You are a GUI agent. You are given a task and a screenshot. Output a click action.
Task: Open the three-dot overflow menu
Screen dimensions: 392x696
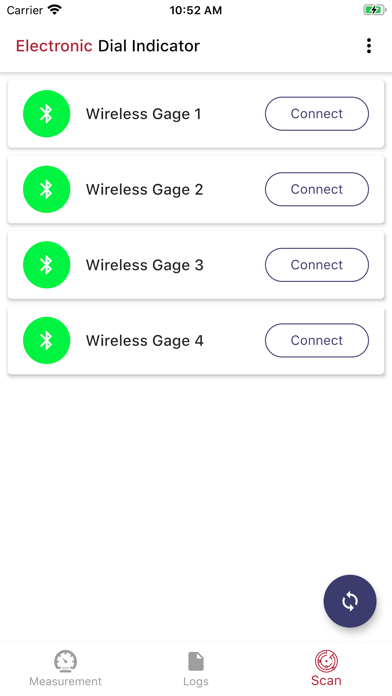click(x=368, y=46)
